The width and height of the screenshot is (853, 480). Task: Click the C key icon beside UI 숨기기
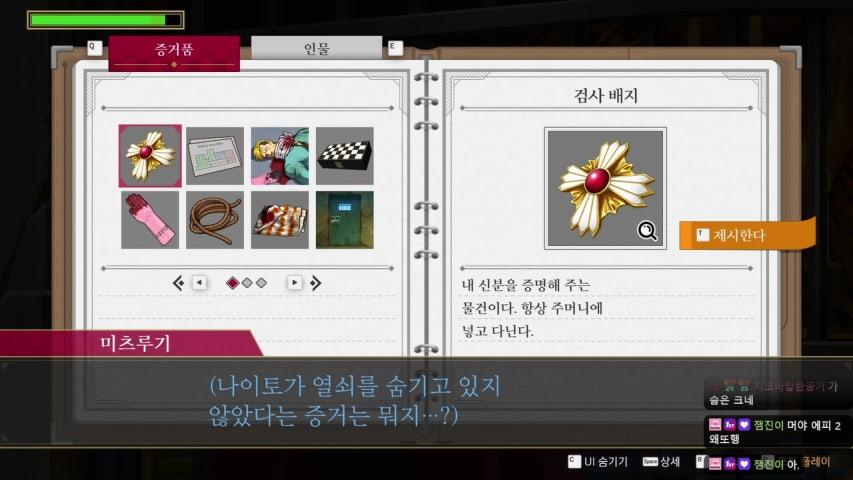(x=574, y=461)
